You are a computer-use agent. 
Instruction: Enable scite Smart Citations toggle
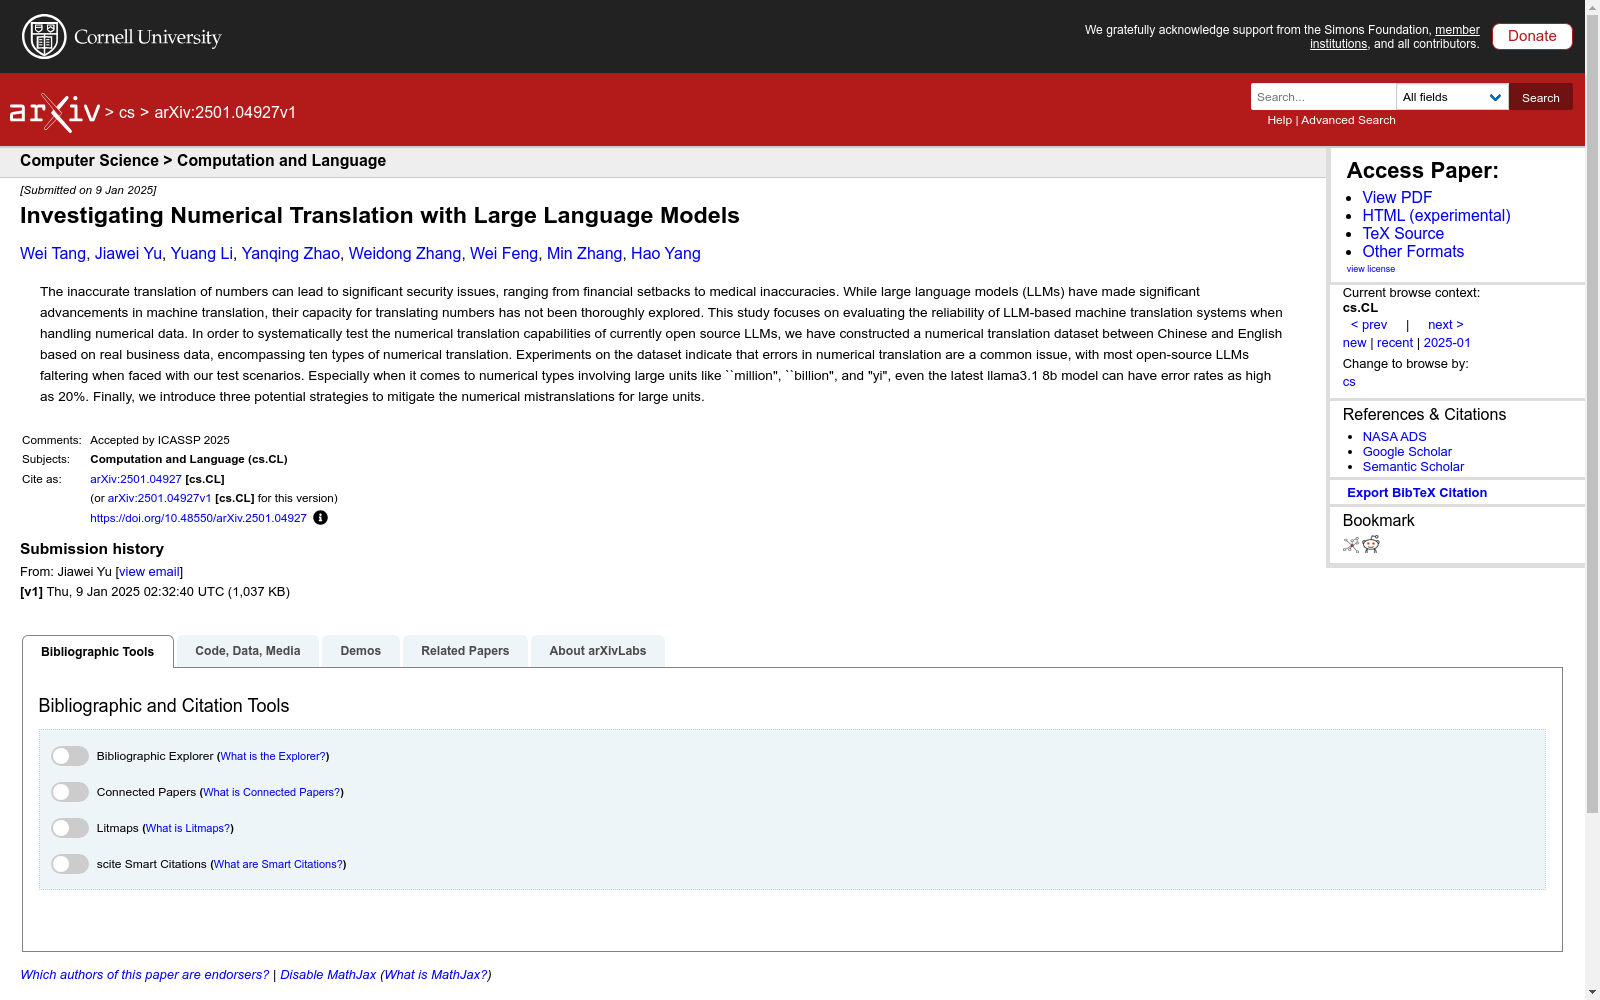point(70,864)
